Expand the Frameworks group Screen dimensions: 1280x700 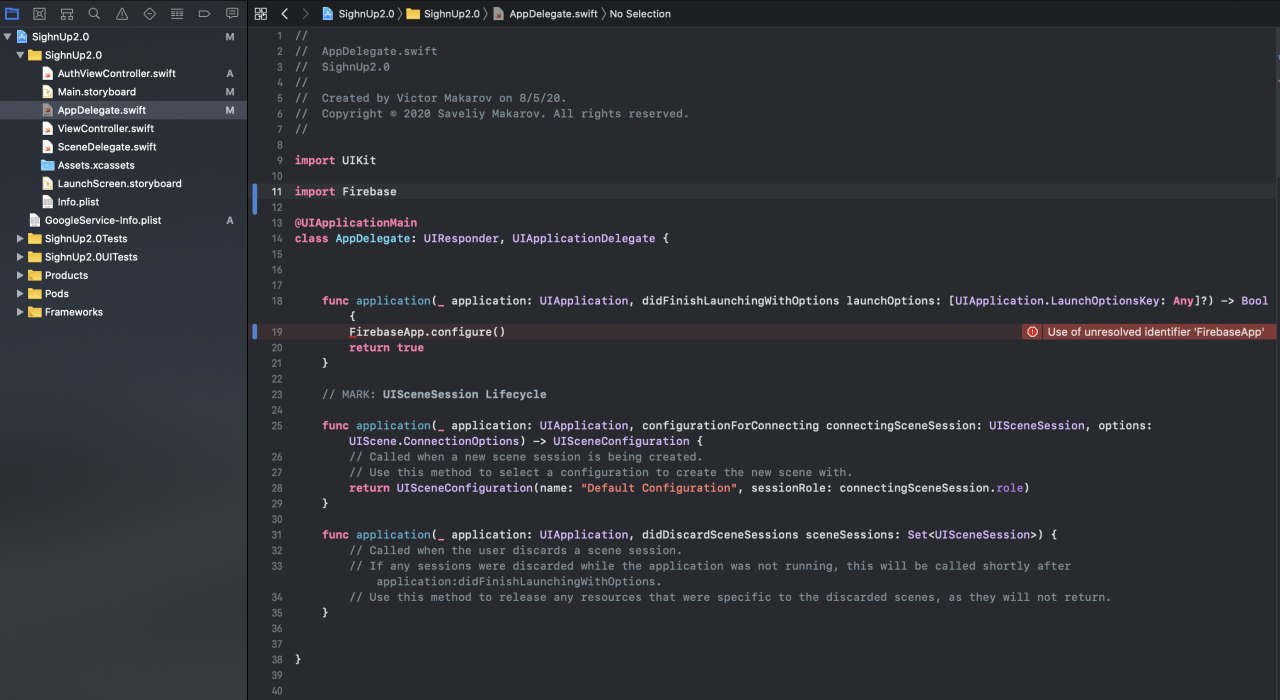click(x=21, y=312)
